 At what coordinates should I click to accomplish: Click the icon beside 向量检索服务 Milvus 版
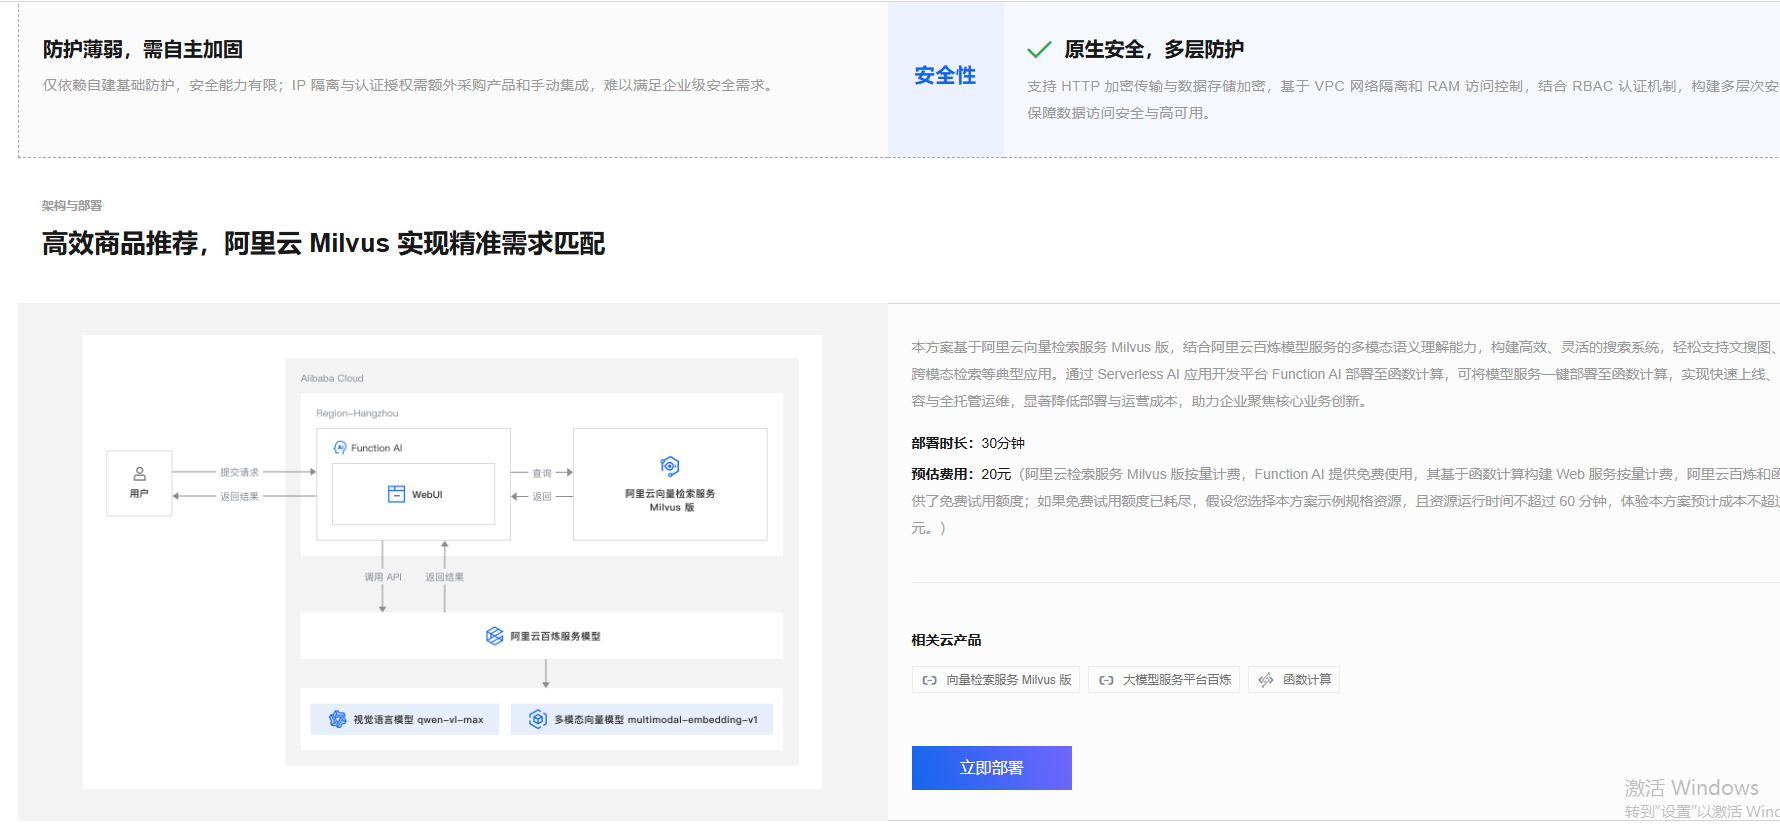929,680
